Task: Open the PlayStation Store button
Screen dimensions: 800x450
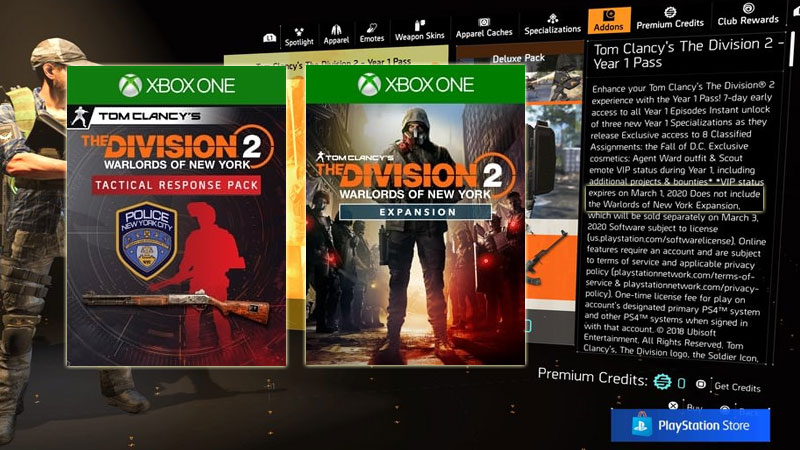Action: pos(690,425)
